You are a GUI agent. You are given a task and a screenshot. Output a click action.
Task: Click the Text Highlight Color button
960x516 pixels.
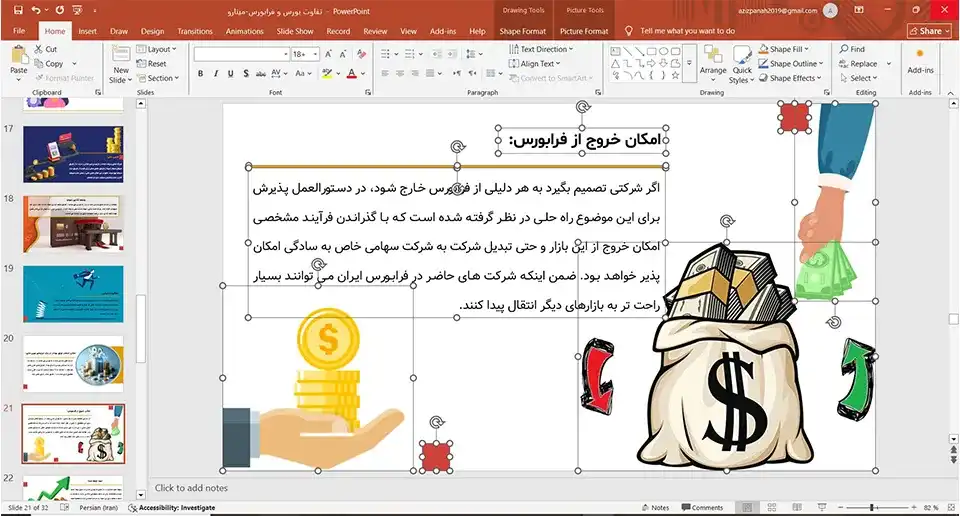pyautogui.click(x=327, y=73)
